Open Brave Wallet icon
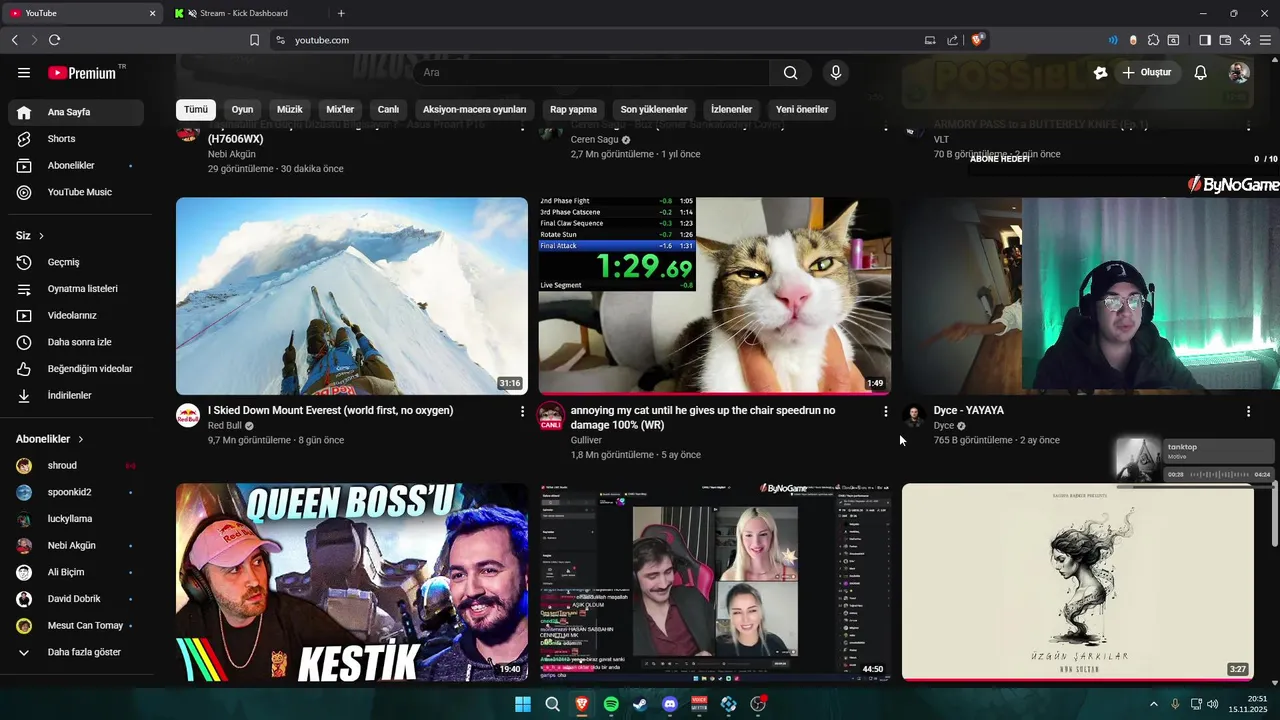 [x=1225, y=40]
